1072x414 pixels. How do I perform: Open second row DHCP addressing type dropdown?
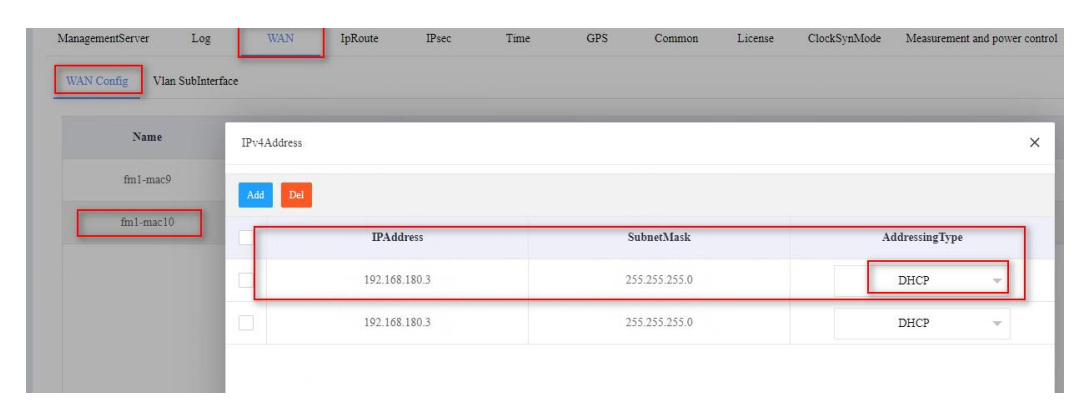[x=921, y=323]
